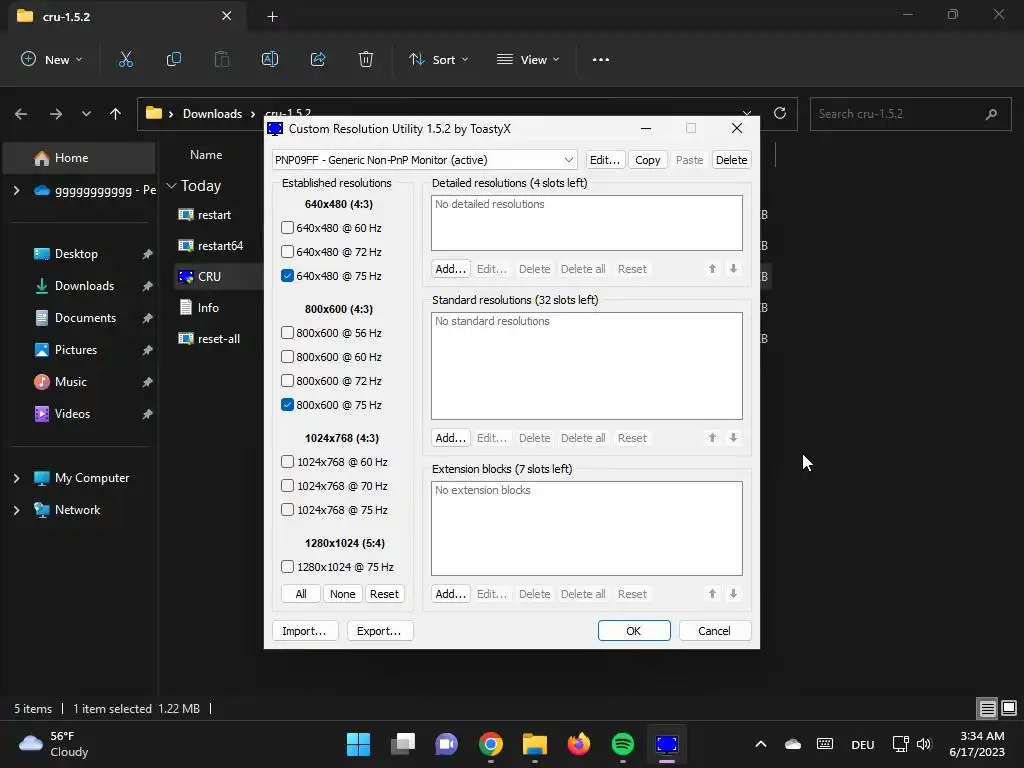
Task: Click the extension blocks move down arrow
Action: (x=733, y=594)
